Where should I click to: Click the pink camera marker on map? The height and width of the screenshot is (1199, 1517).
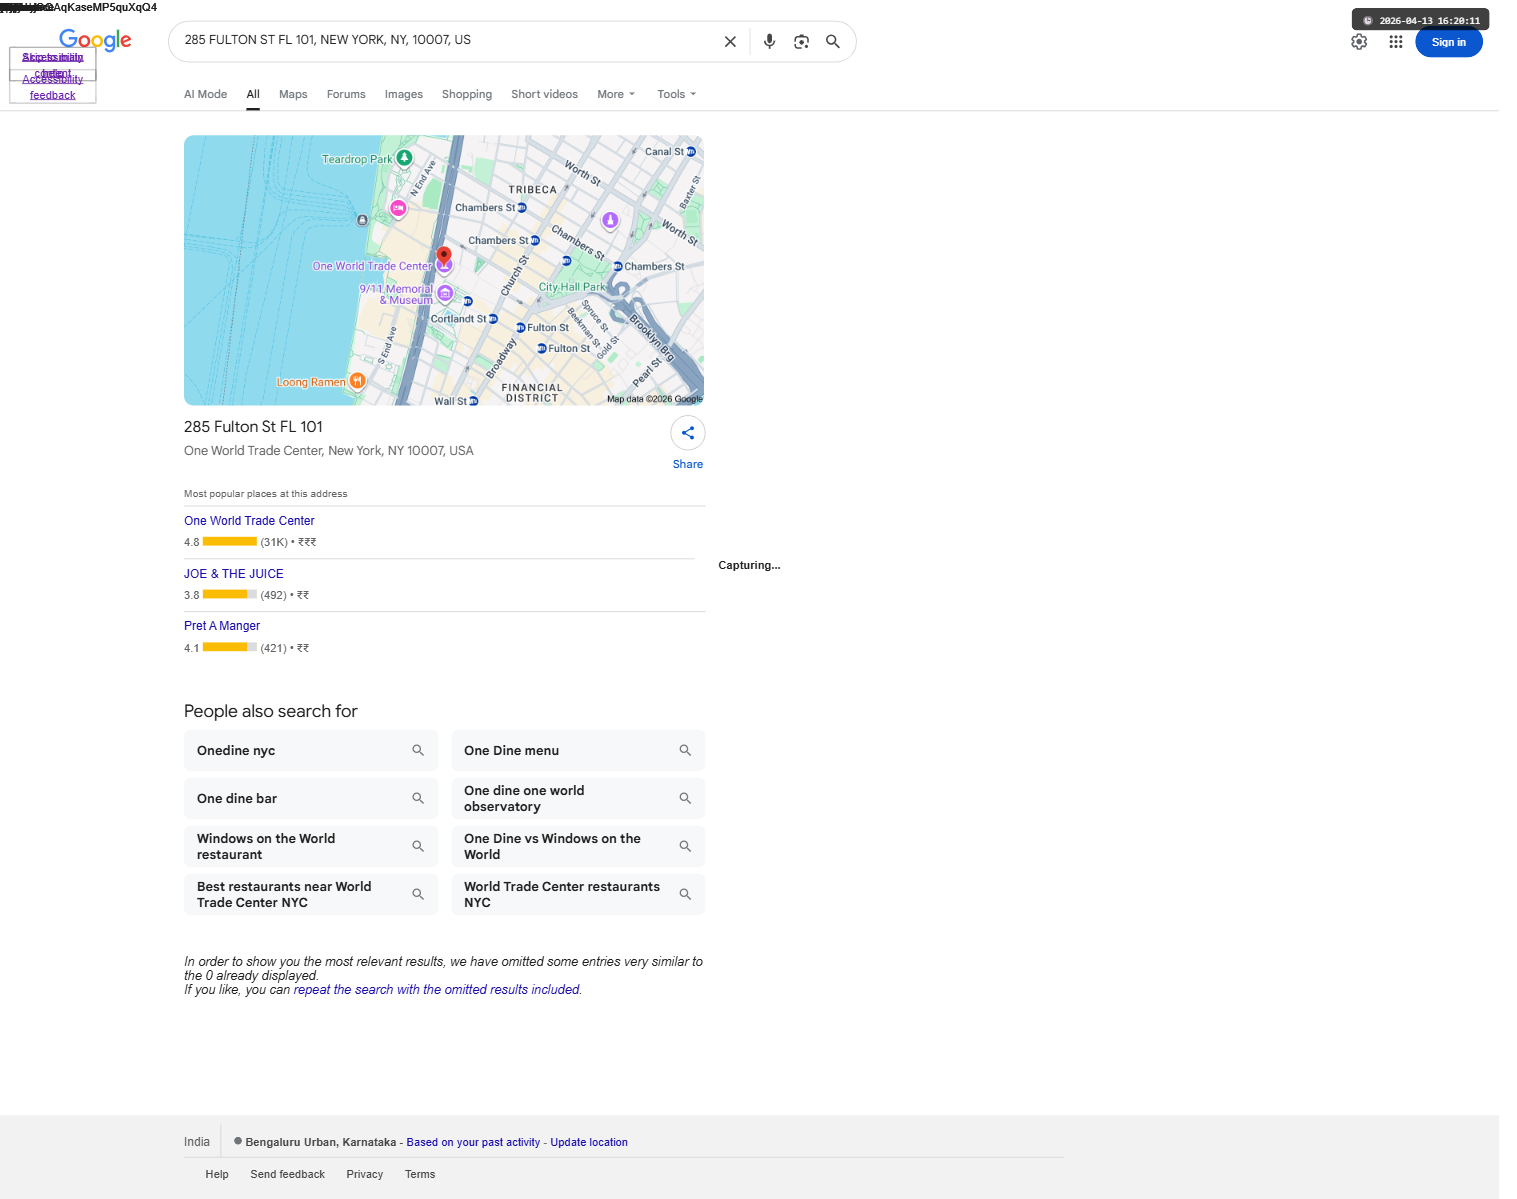398,208
